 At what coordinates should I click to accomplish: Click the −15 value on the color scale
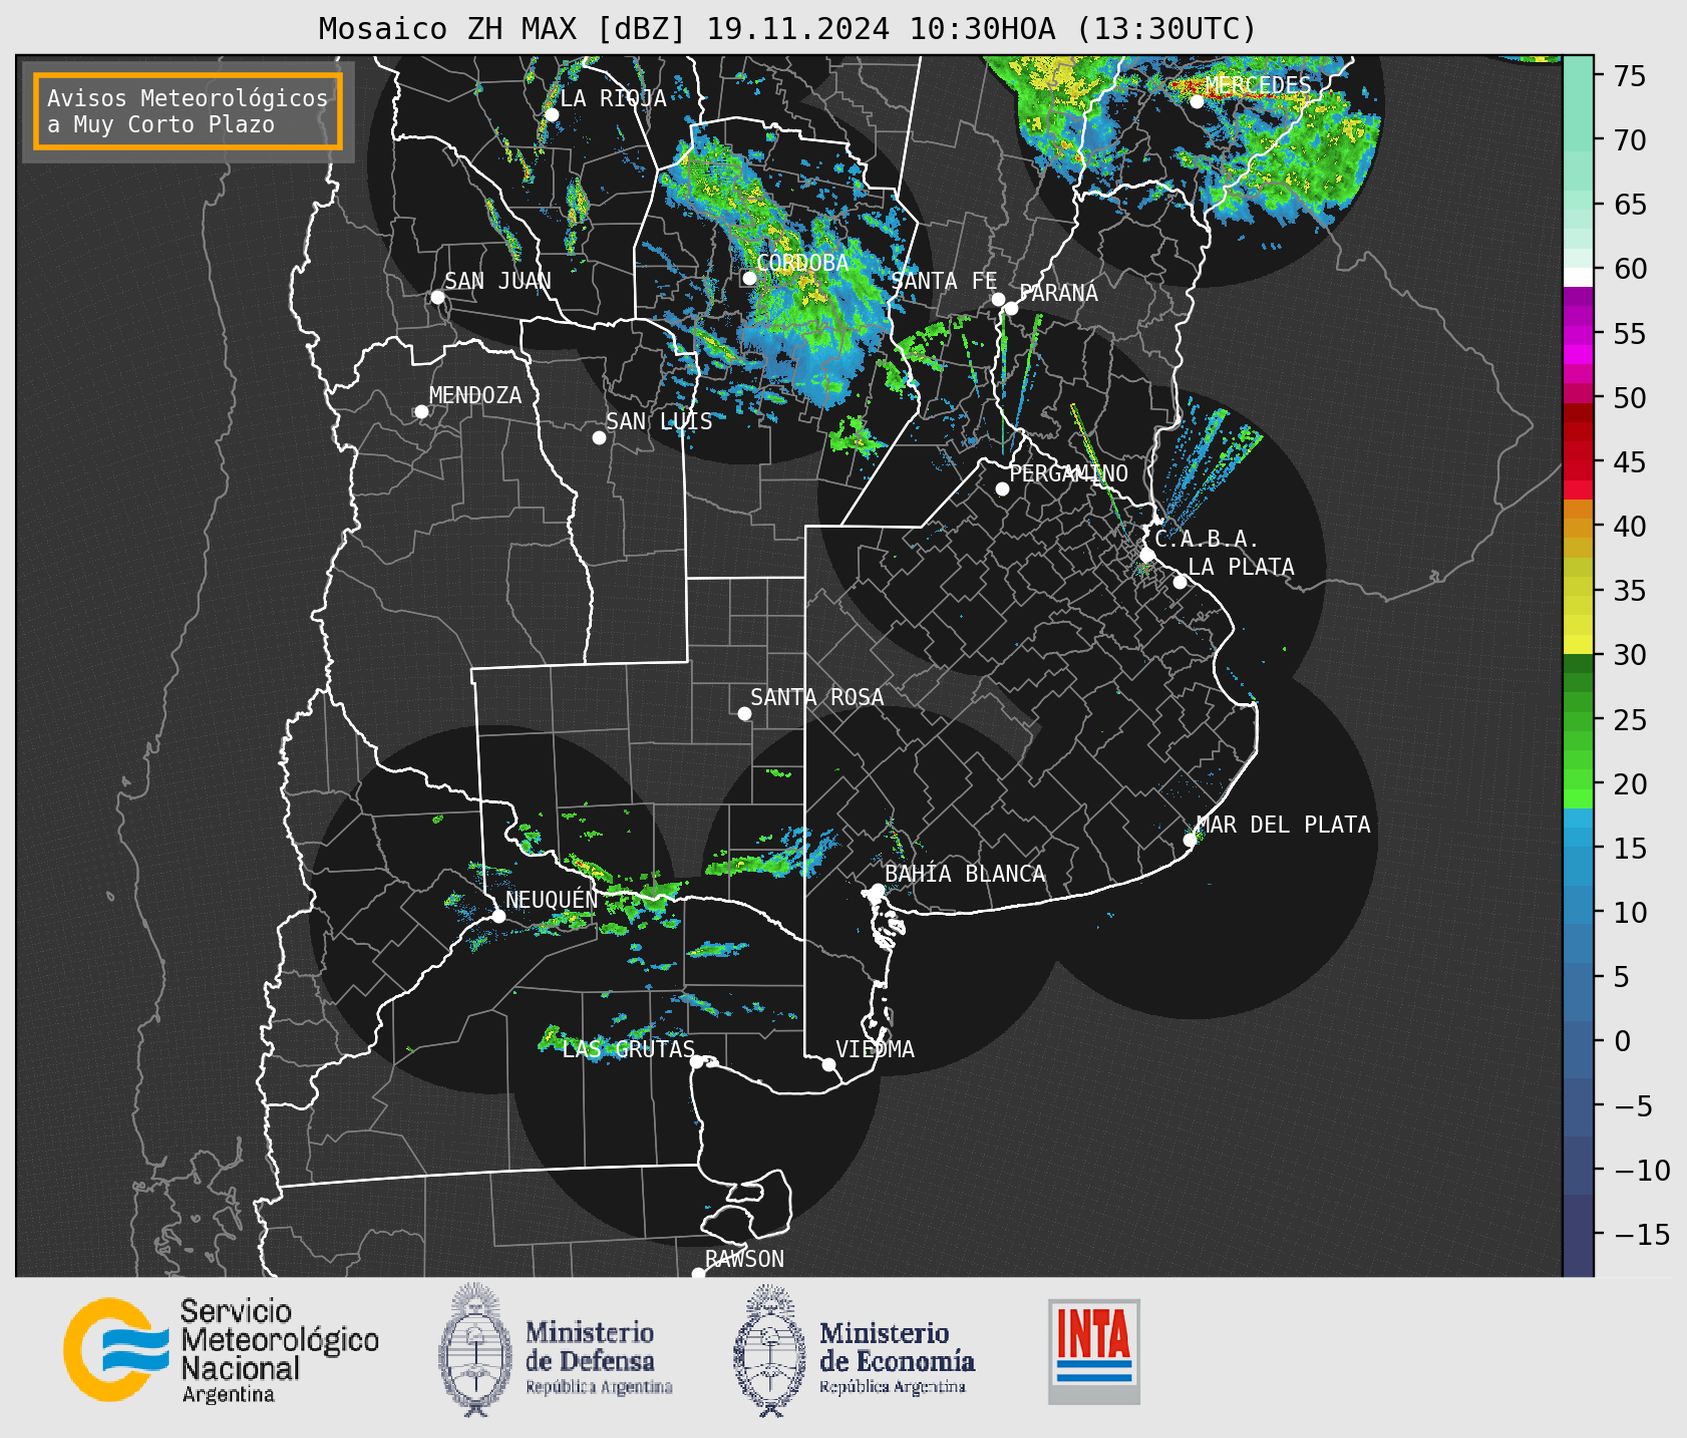click(1640, 1234)
